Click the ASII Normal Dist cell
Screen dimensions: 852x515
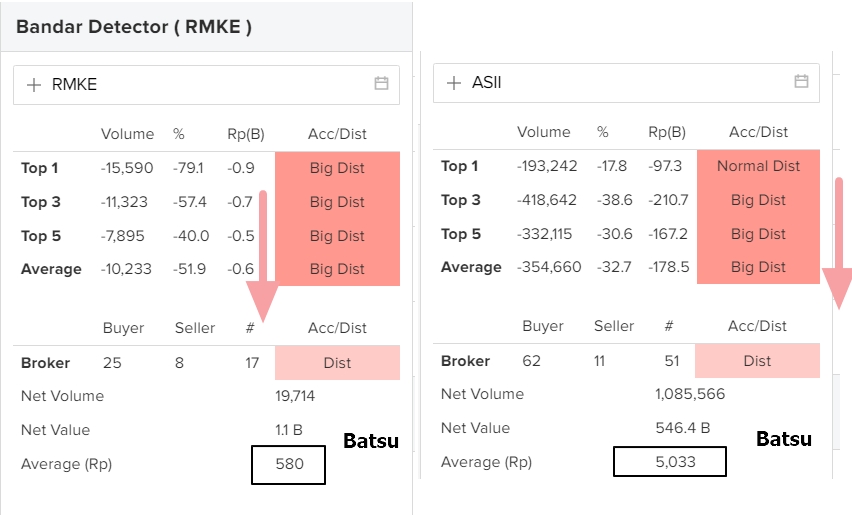click(x=758, y=166)
